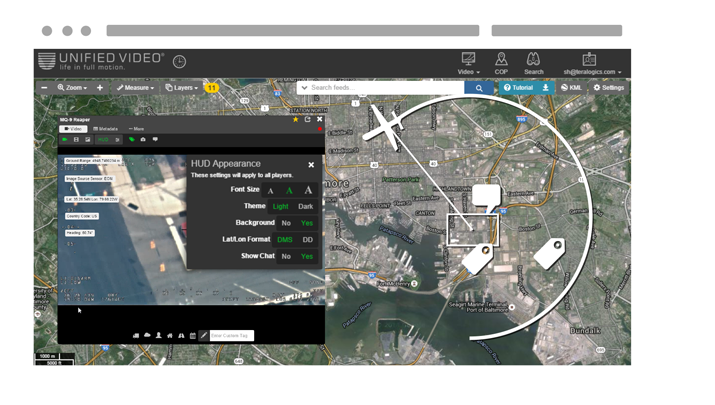
Task: Click the truck tag icon below the video
Action: pos(136,336)
